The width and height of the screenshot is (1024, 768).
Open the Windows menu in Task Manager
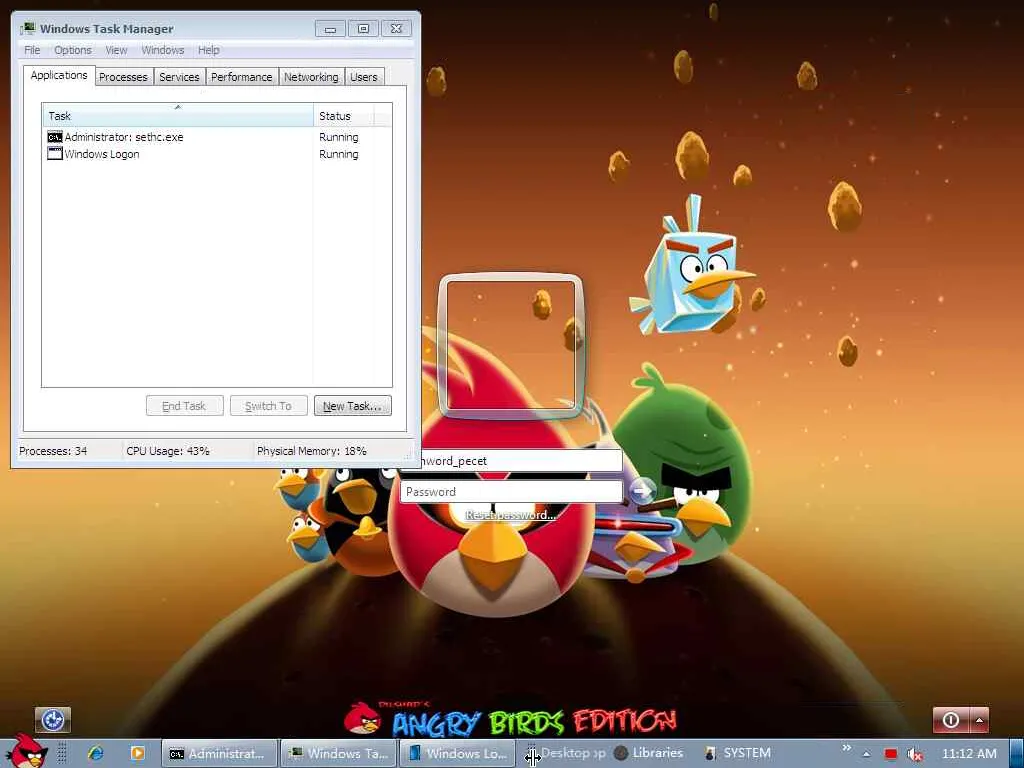coord(163,50)
